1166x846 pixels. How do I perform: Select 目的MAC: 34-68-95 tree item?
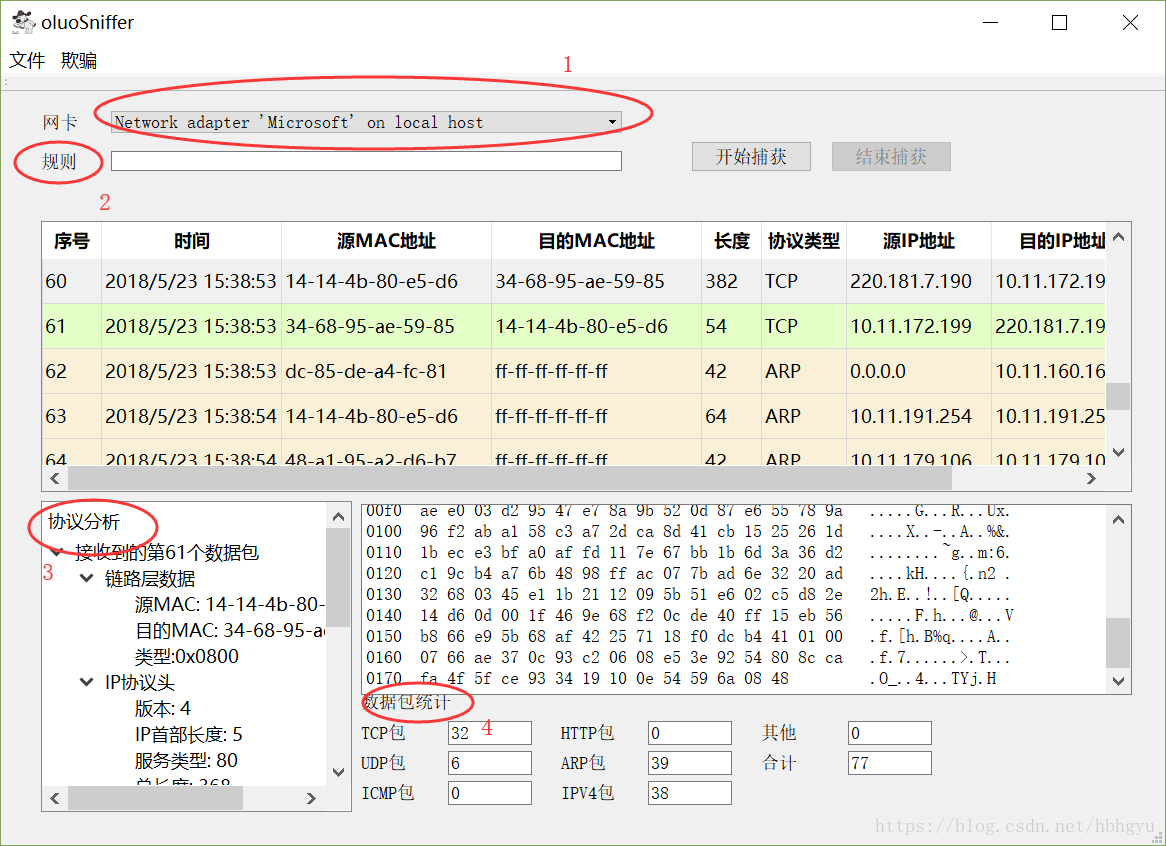(x=230, y=630)
